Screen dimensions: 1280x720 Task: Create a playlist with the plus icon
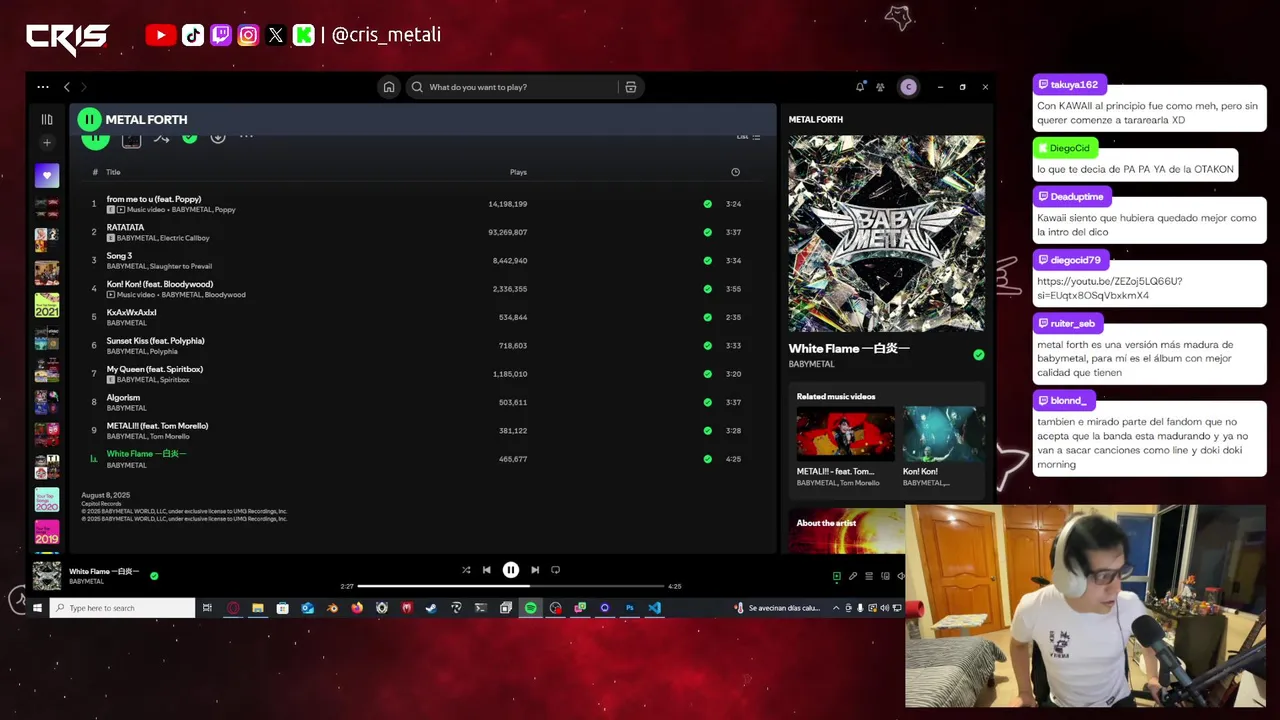[x=47, y=143]
